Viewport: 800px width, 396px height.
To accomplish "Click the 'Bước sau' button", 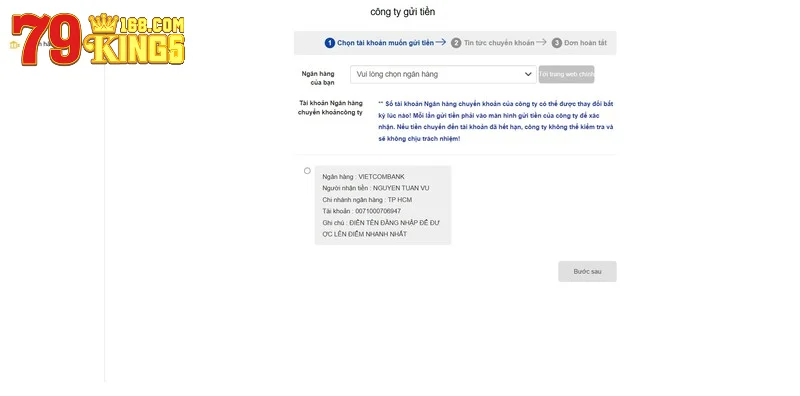I will tap(587, 271).
